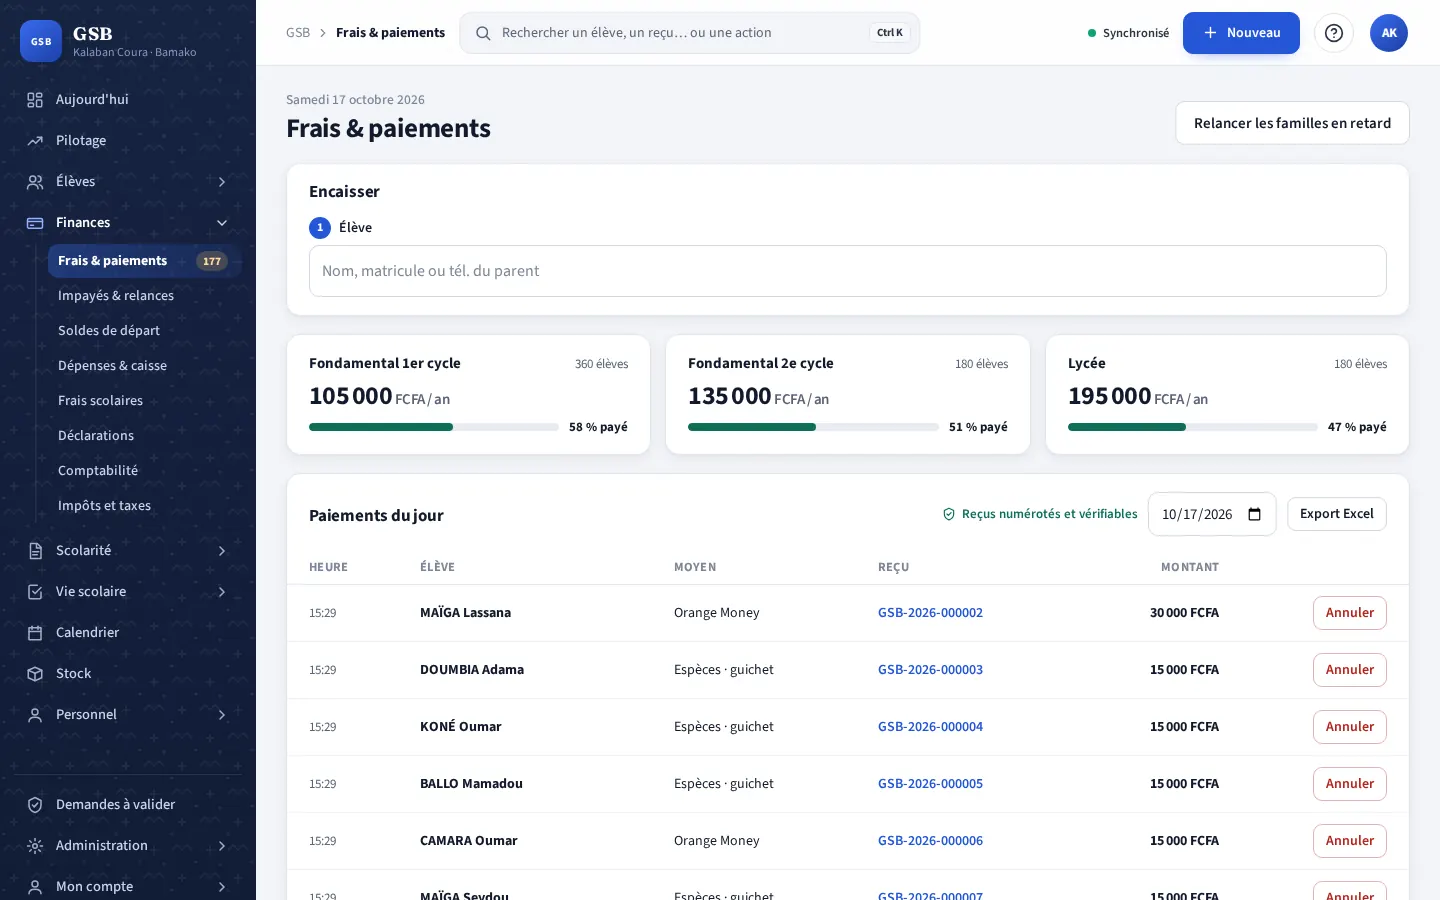Click the Nouveau button

(1241, 33)
